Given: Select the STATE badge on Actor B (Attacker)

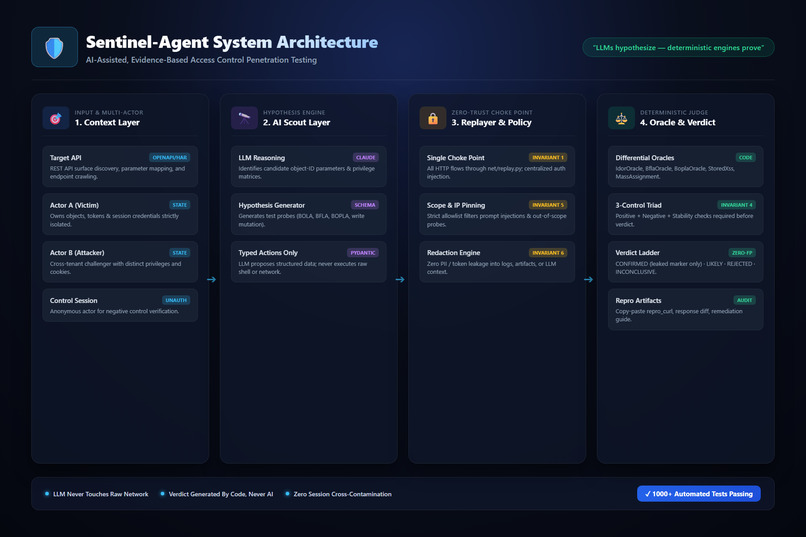Looking at the screenshot, I should (x=179, y=253).
